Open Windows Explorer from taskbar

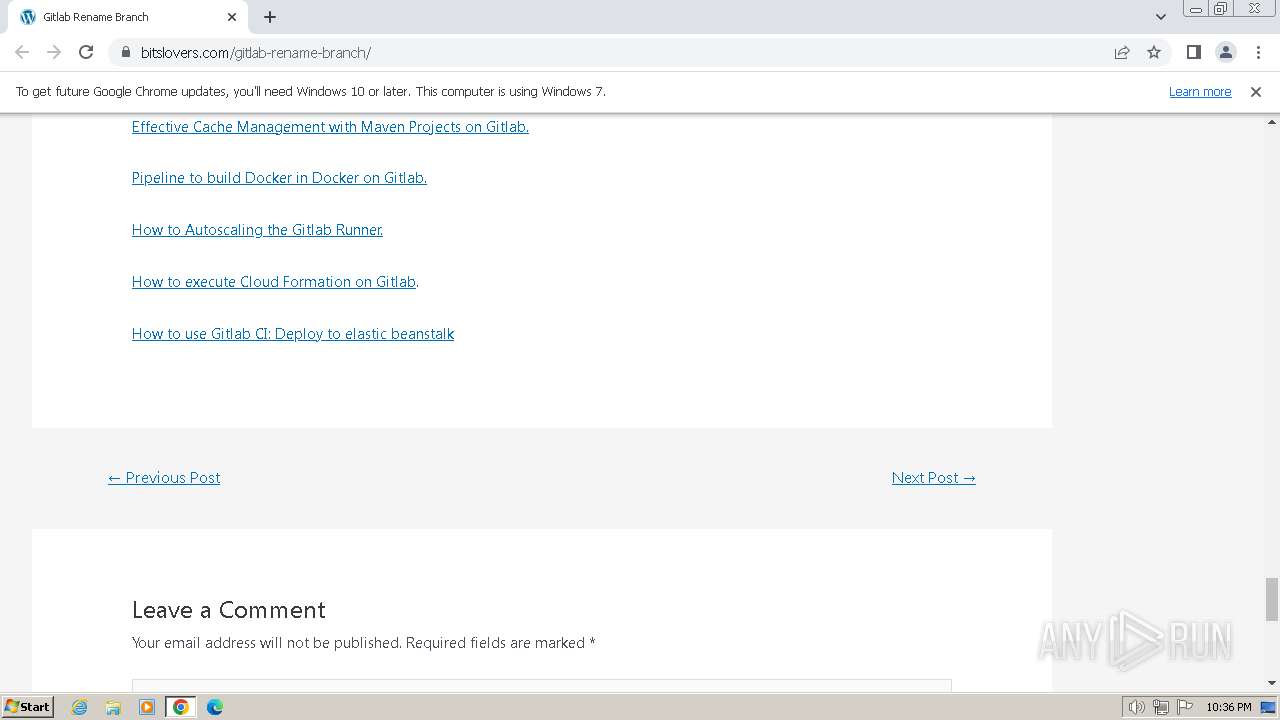pyautogui.click(x=113, y=707)
